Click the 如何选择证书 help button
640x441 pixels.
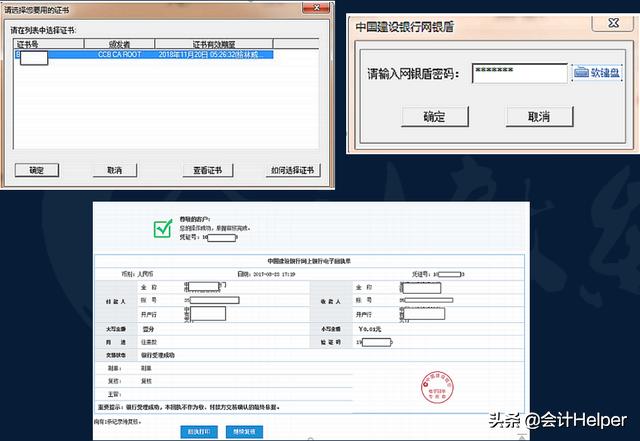click(x=293, y=170)
